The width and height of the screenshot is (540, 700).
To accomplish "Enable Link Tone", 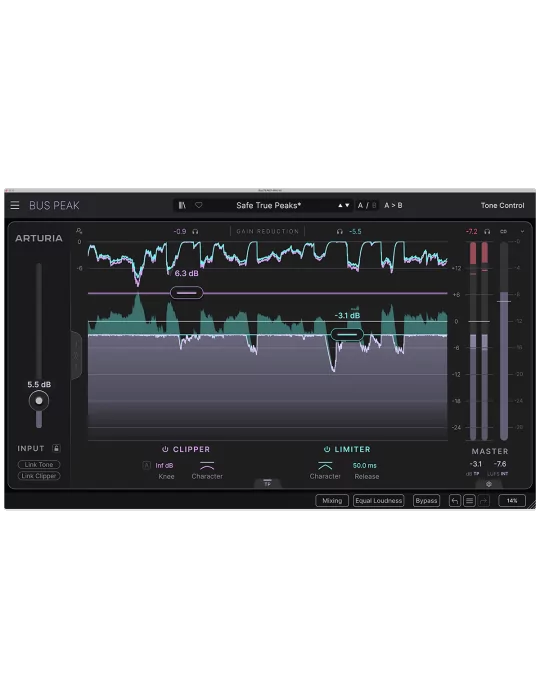I will click(39, 465).
